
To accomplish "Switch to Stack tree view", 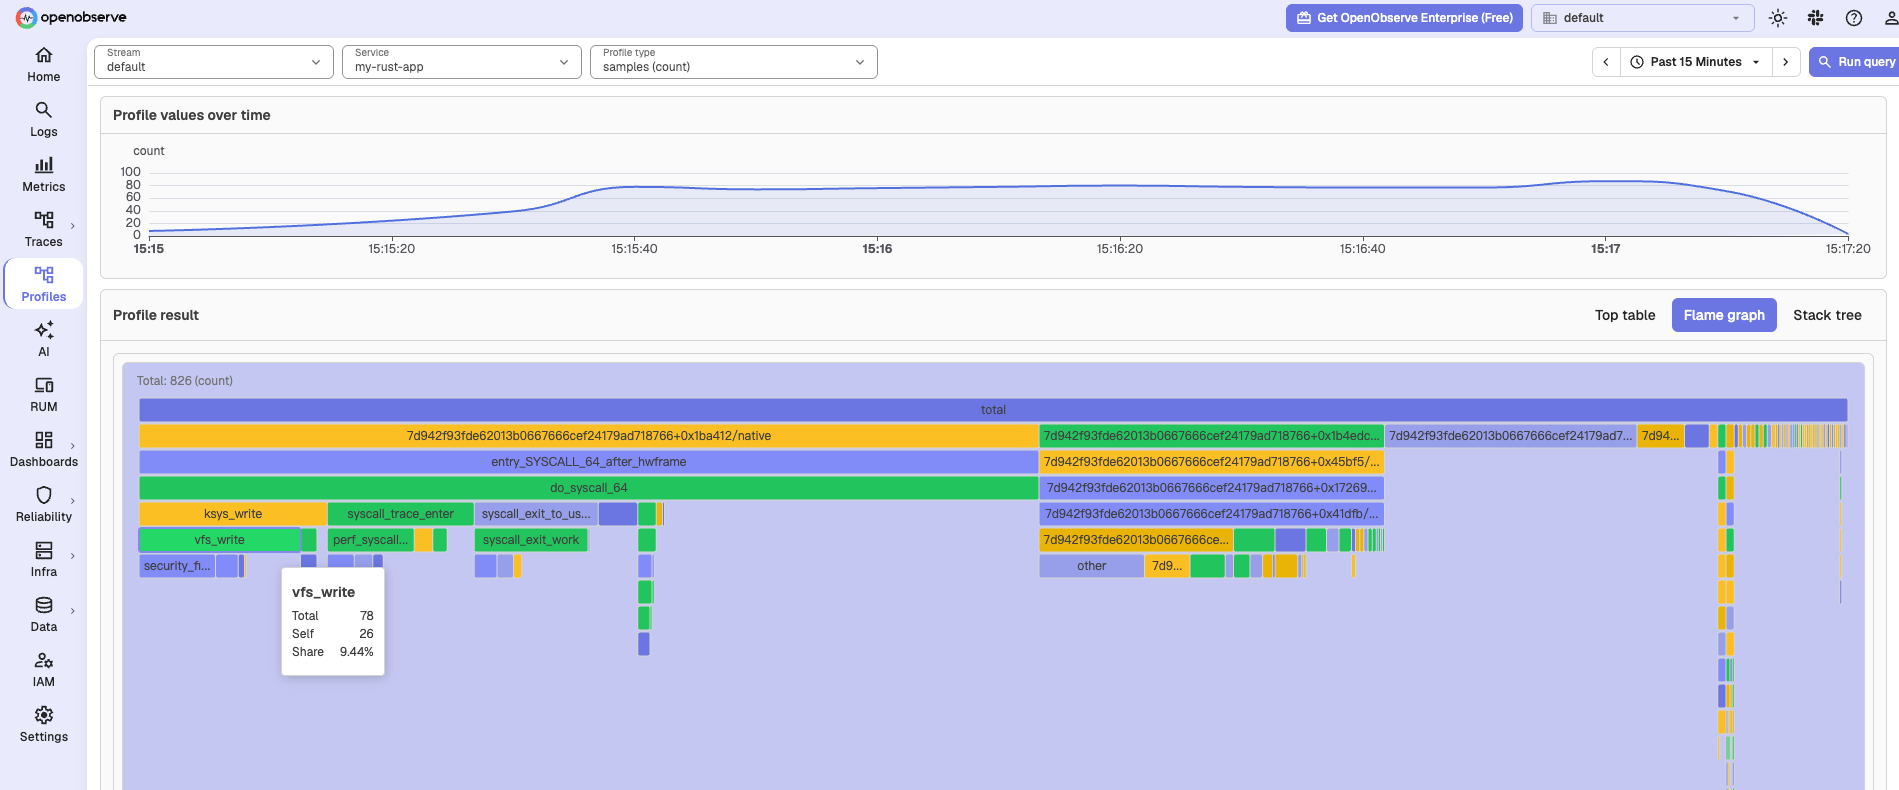I will [x=1827, y=315].
